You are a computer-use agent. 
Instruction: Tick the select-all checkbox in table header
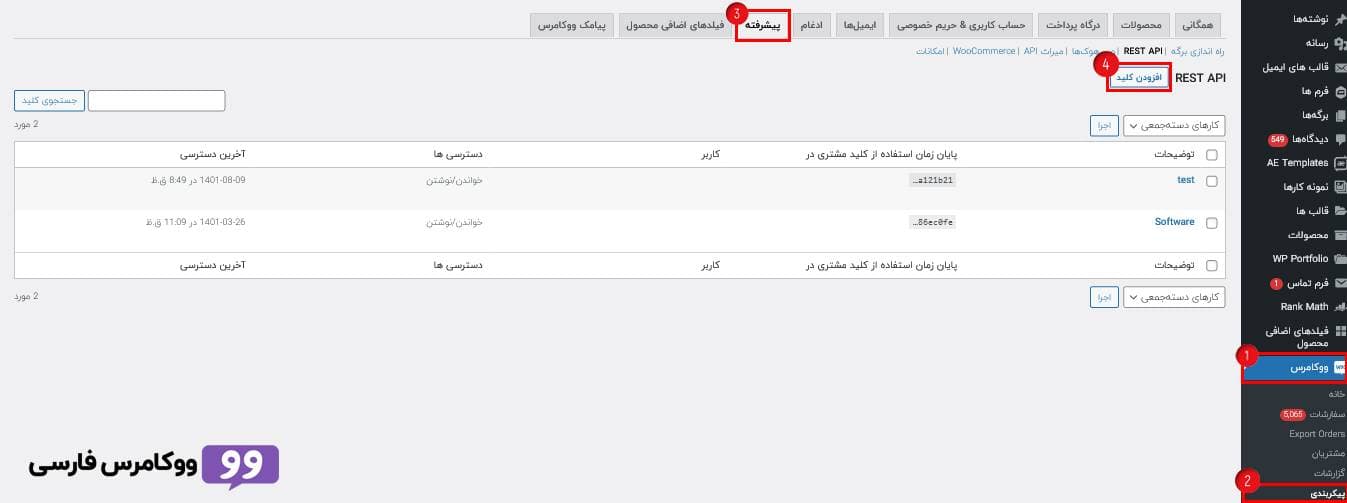pyautogui.click(x=1212, y=155)
